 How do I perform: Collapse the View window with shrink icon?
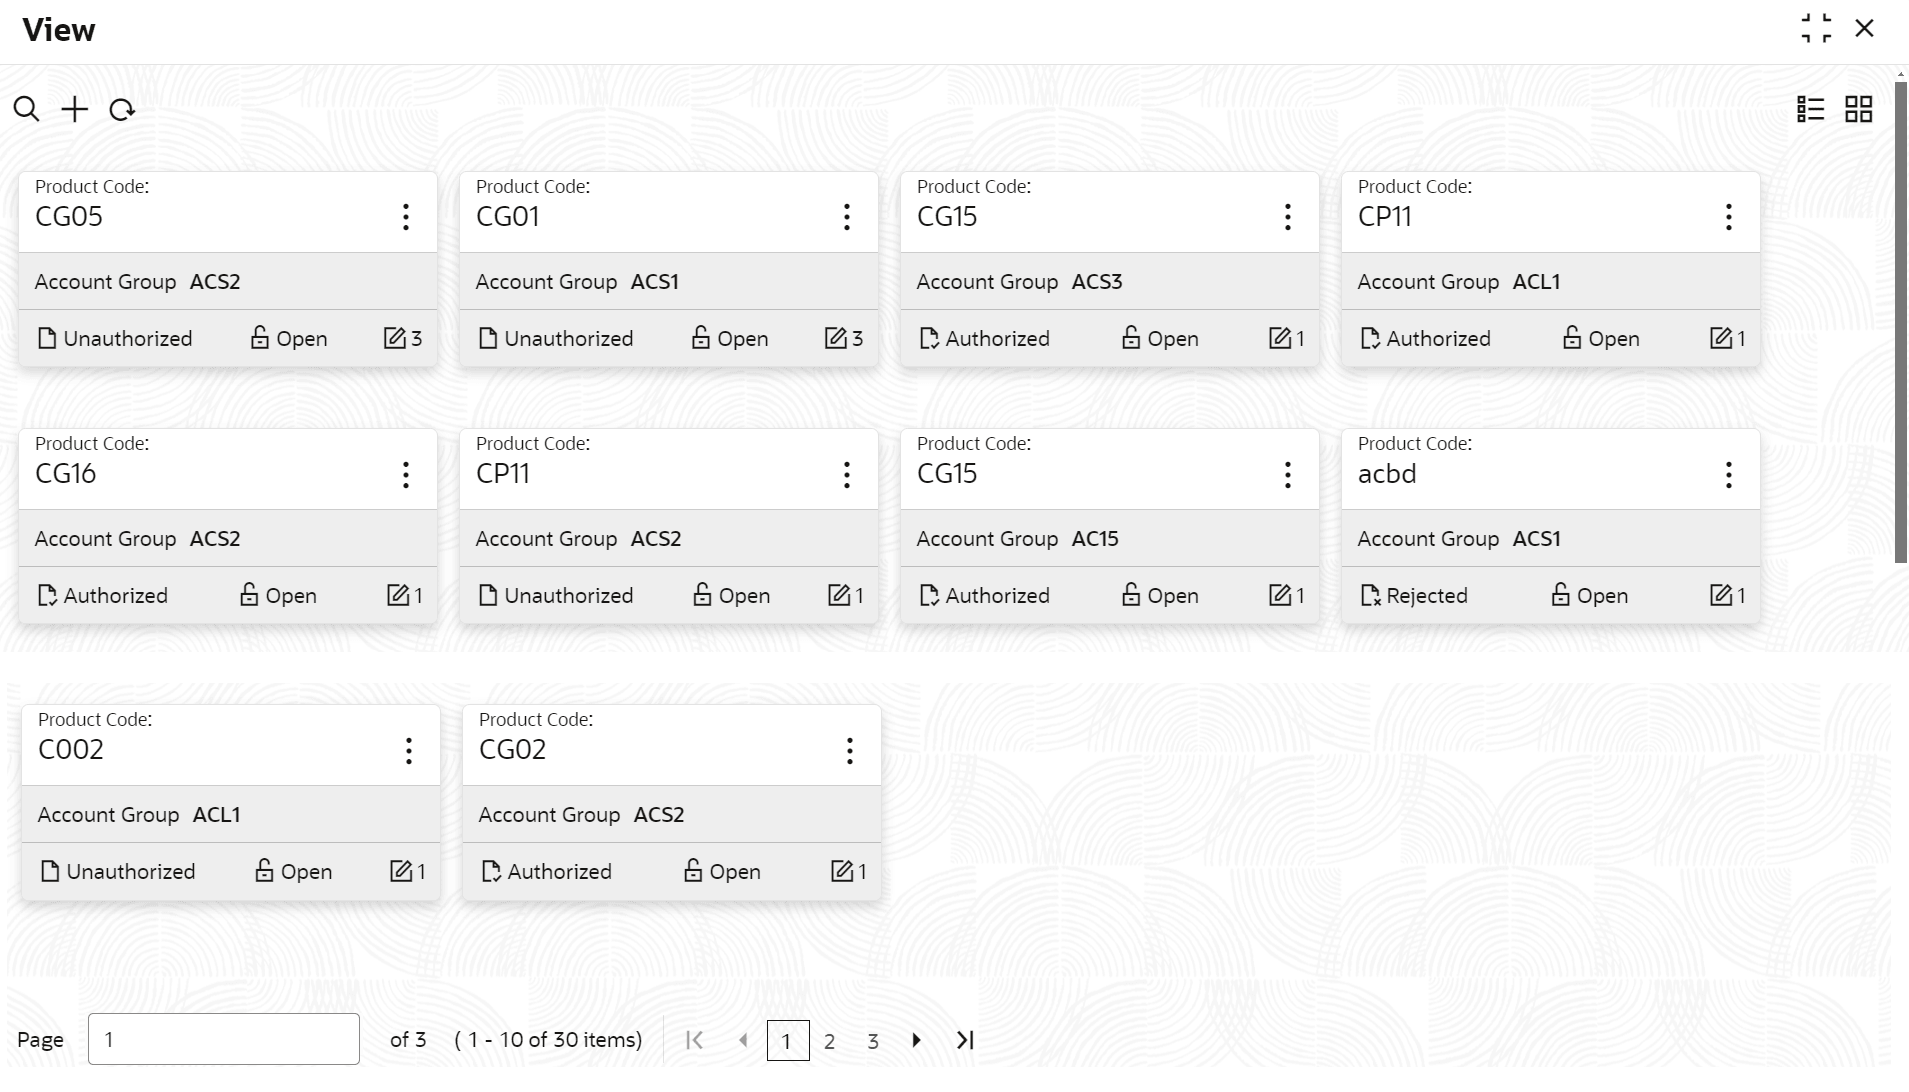coord(1816,28)
